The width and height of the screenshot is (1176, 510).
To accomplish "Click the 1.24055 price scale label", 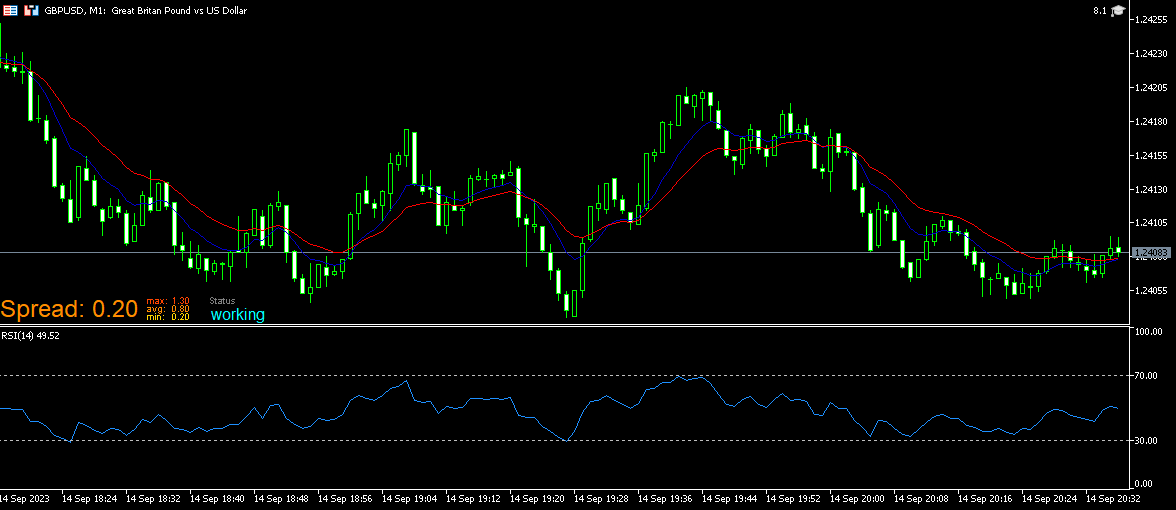I will tap(1150, 290).
